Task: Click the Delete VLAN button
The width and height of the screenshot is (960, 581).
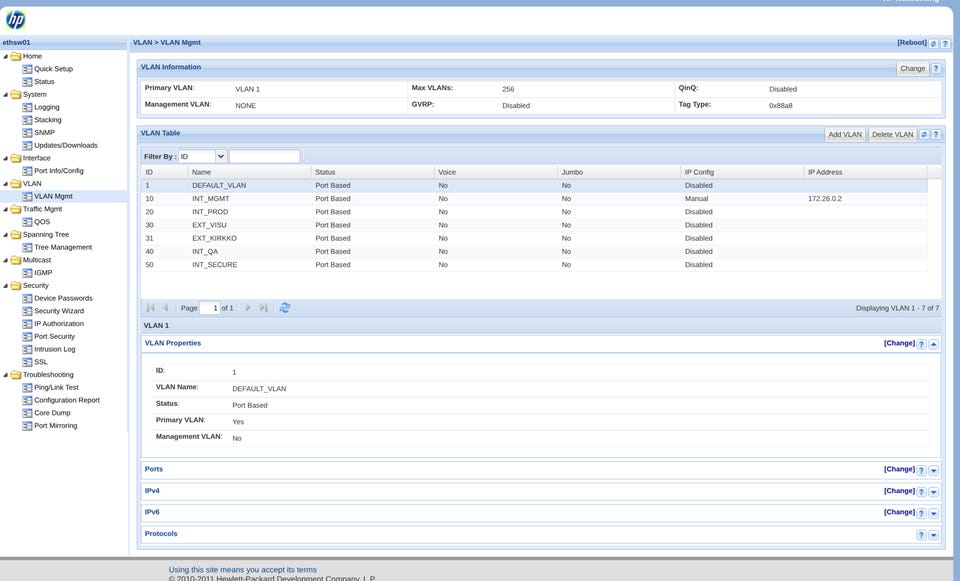Action: (x=893, y=135)
